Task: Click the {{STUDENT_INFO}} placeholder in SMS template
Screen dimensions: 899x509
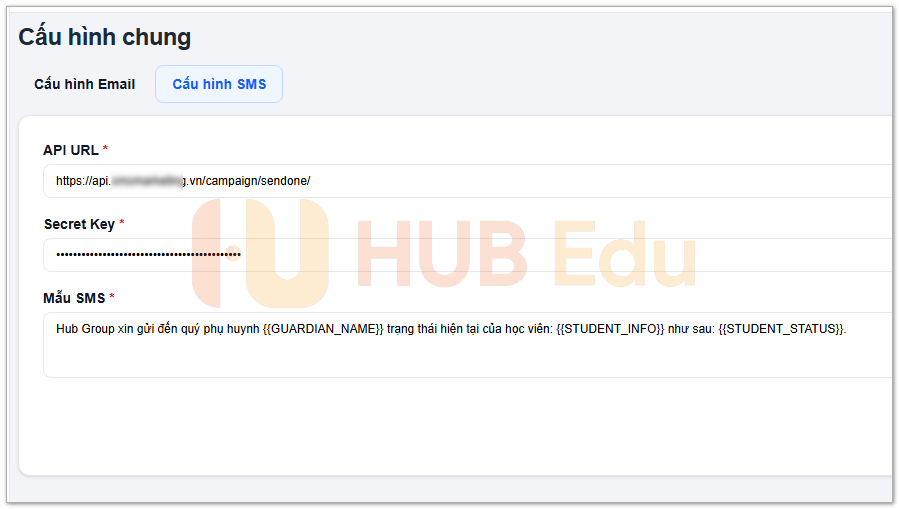Action: pyautogui.click(x=610, y=329)
